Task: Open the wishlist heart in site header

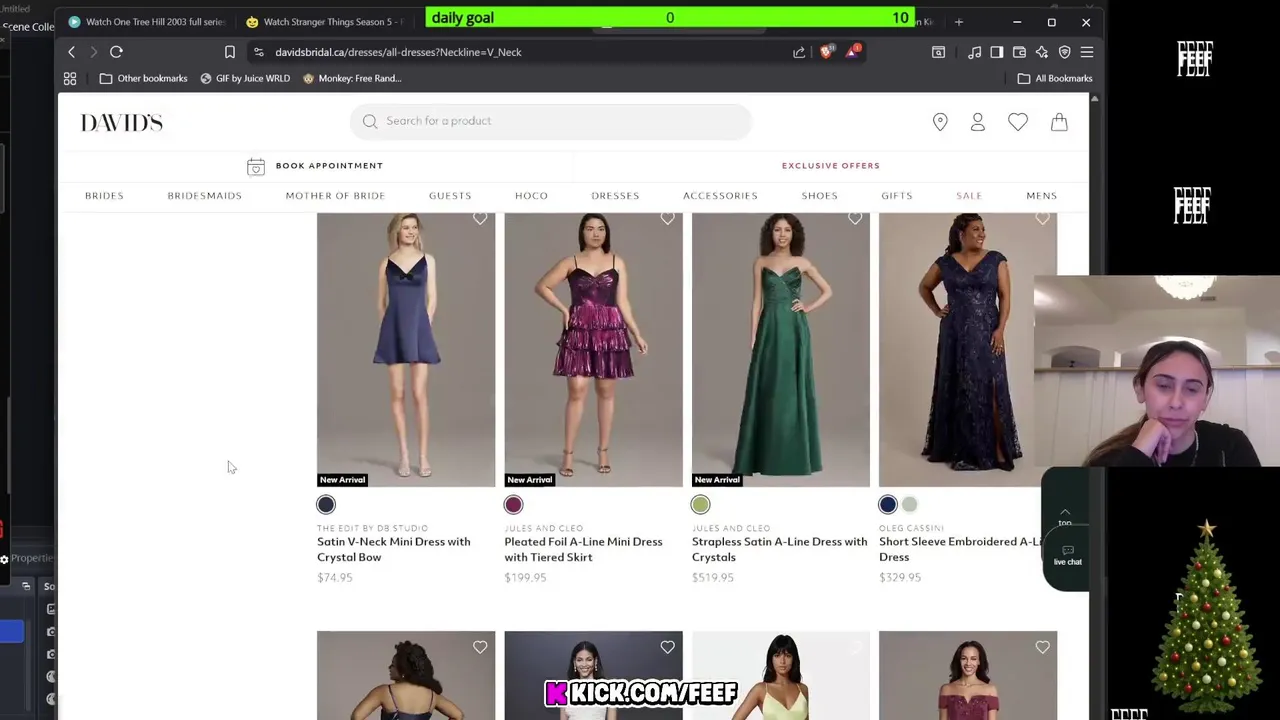Action: pos(1018,122)
